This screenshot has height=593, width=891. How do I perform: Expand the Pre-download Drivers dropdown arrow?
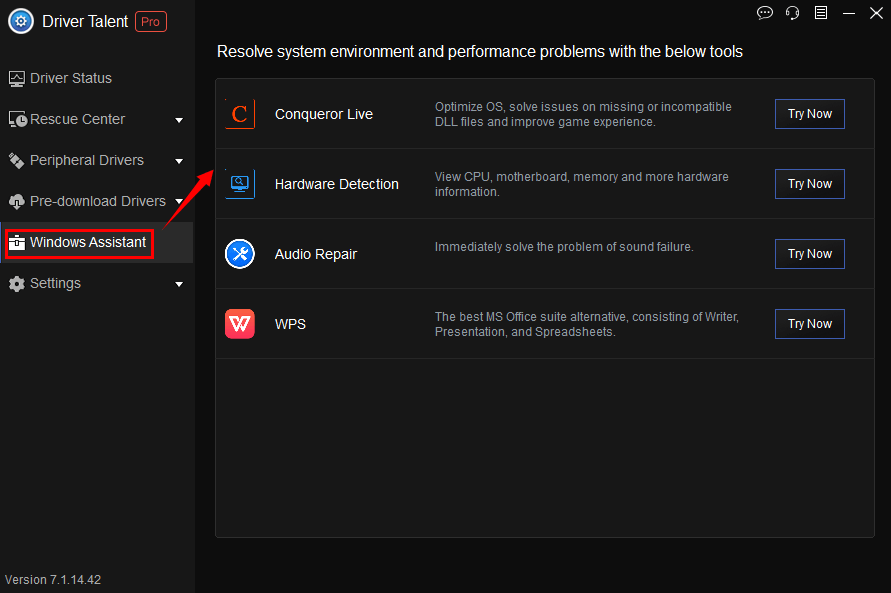pyautogui.click(x=179, y=202)
